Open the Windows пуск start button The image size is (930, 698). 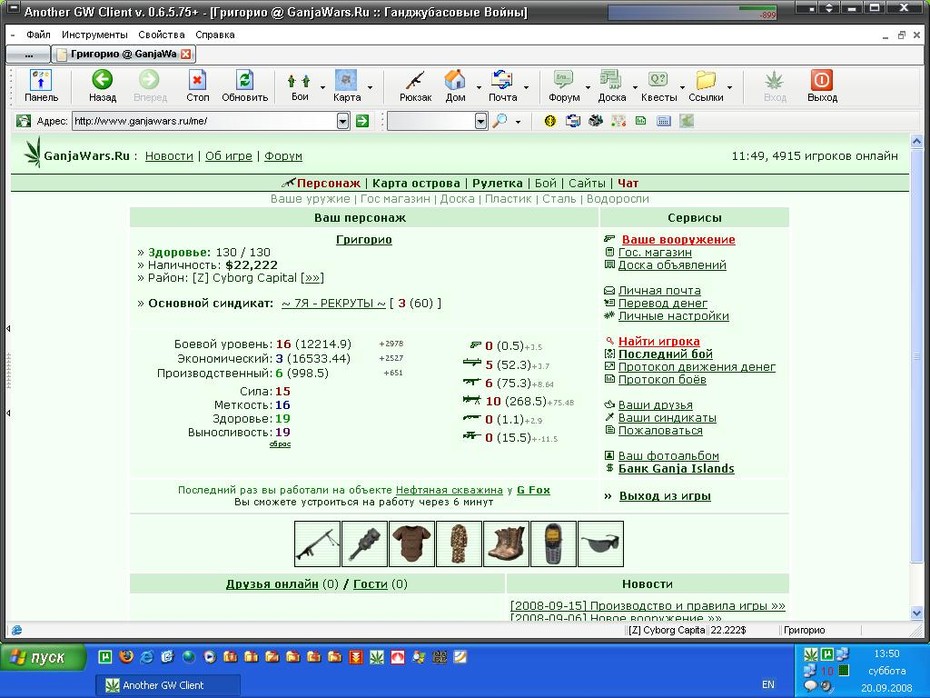pyautogui.click(x=42, y=657)
